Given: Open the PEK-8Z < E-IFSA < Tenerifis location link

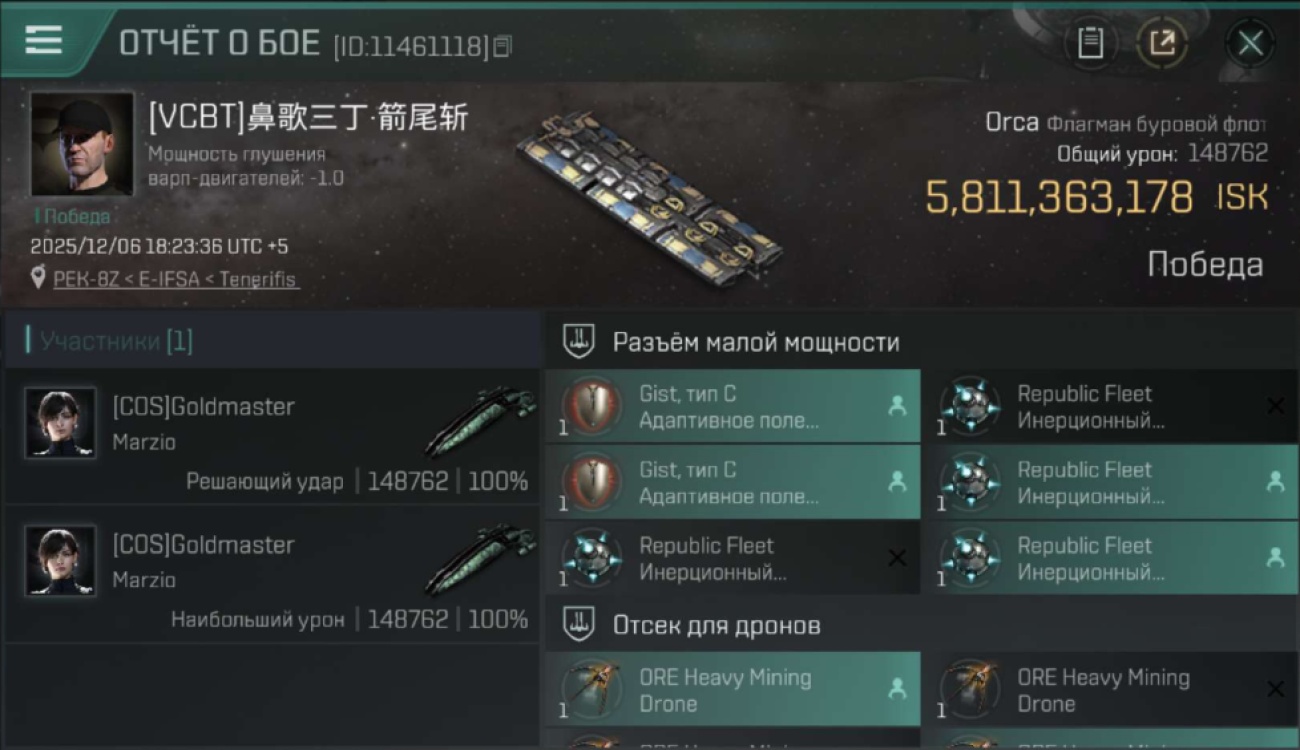Looking at the screenshot, I should [175, 279].
